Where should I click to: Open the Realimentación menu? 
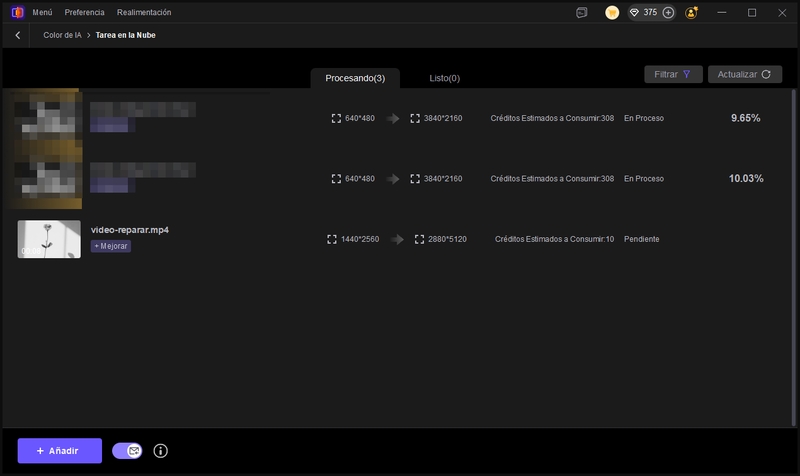tap(144, 13)
